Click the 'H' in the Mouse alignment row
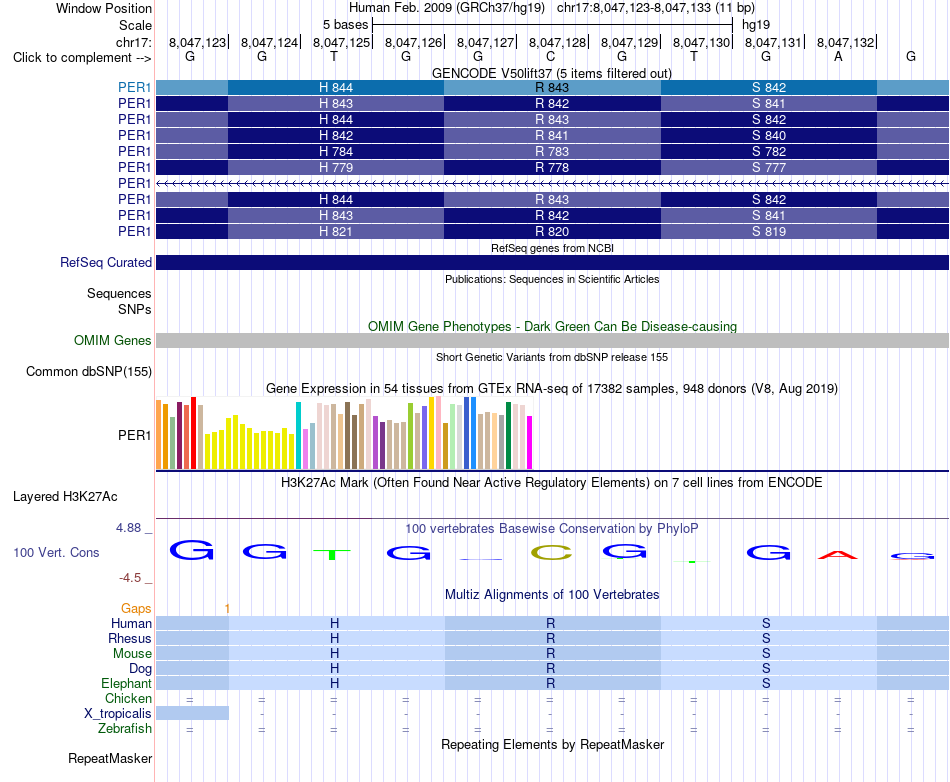This screenshot has width=950, height=782. (334, 654)
